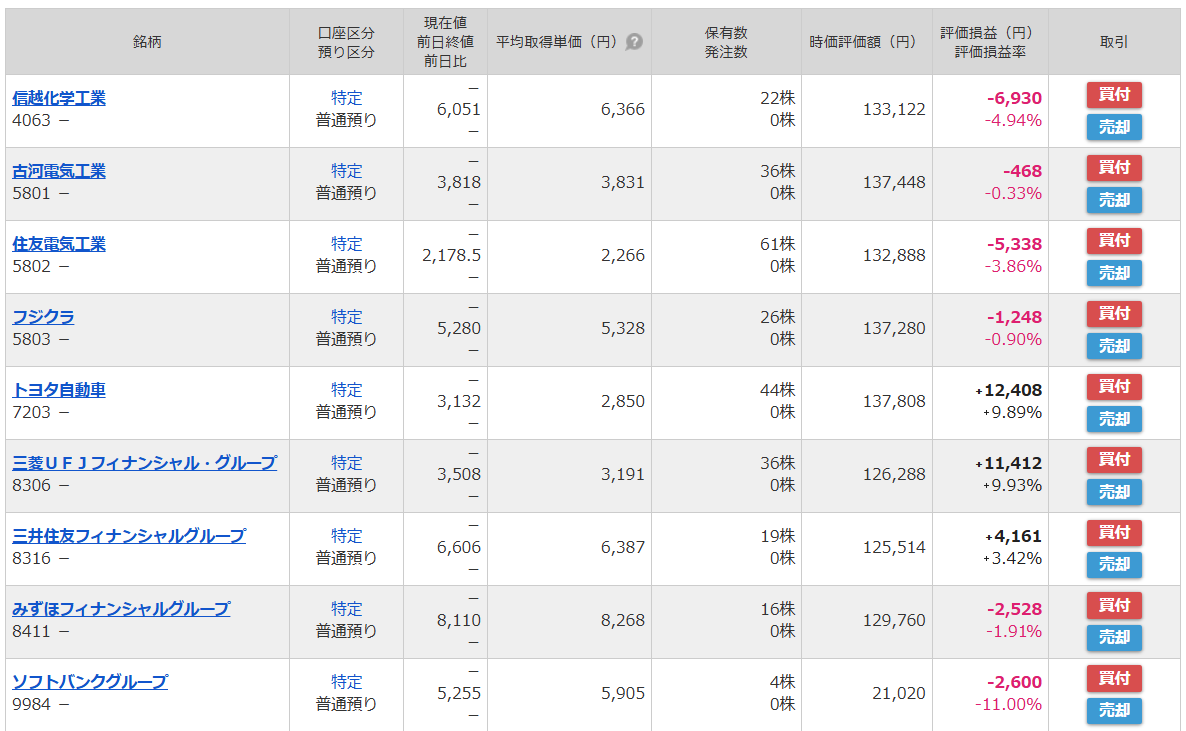Select average cost 5,905
The height and width of the screenshot is (731, 1186).
pyautogui.click(x=623, y=693)
